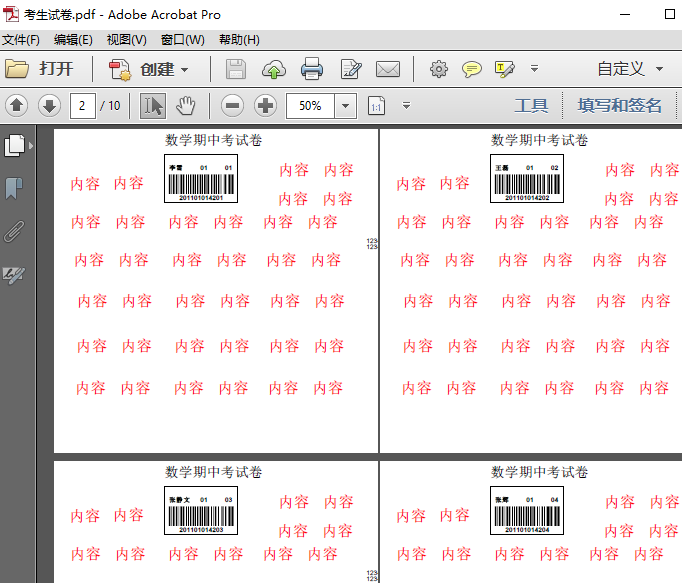Image resolution: width=682 pixels, height=583 pixels.
Task: Upload the file with the cloud icon
Action: 274,69
